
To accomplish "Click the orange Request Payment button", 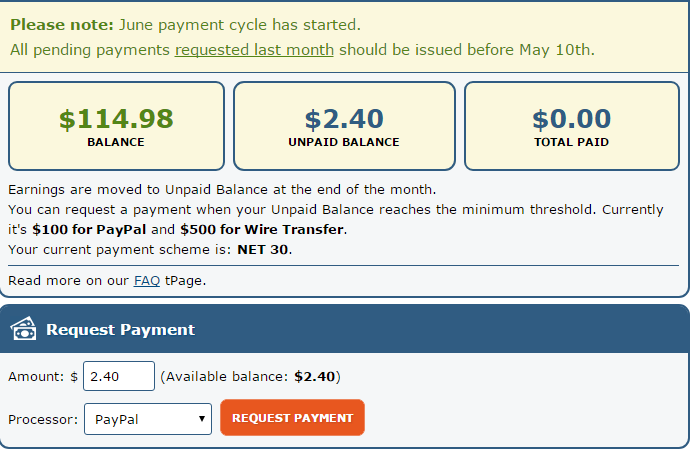I will click(293, 418).
